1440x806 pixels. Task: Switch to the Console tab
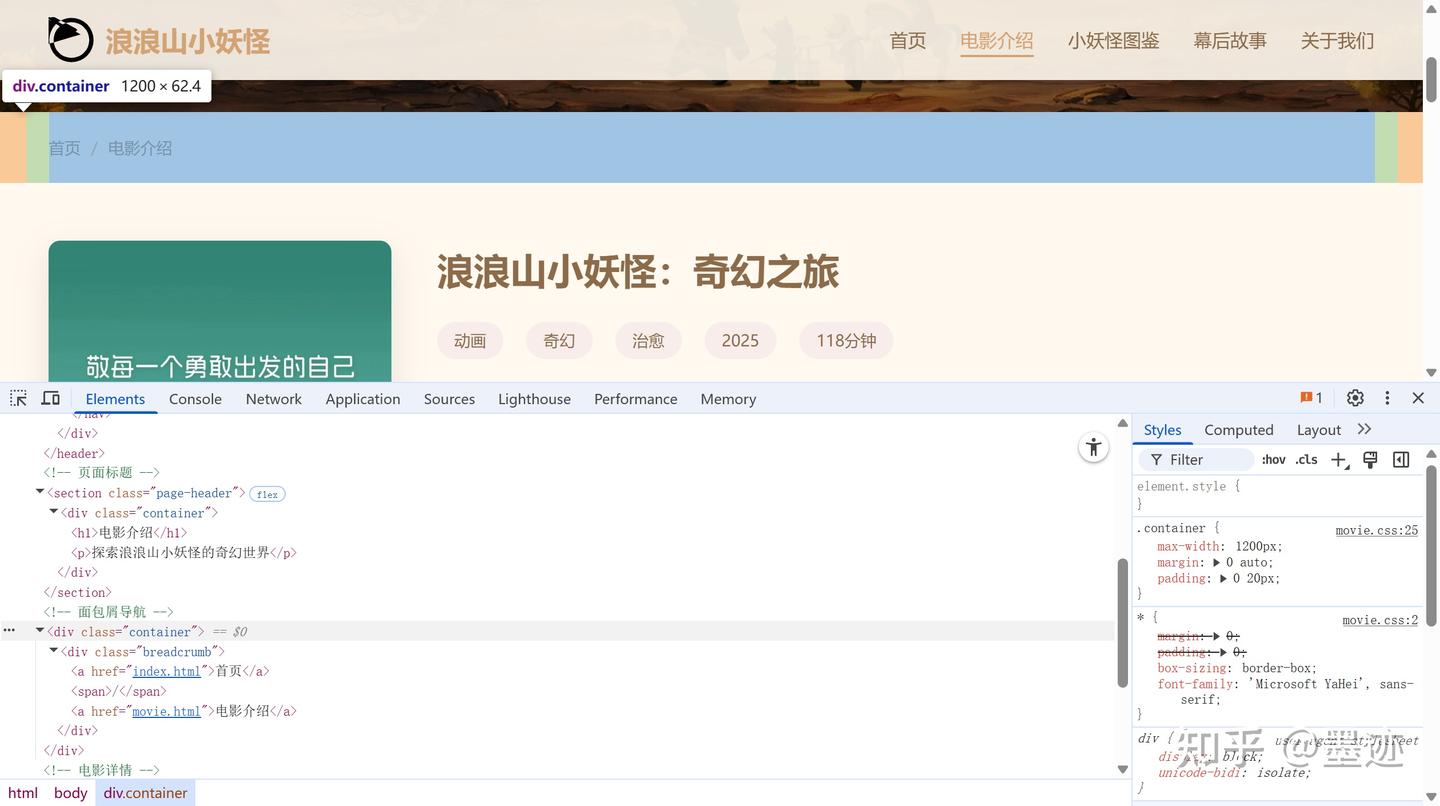tap(195, 398)
